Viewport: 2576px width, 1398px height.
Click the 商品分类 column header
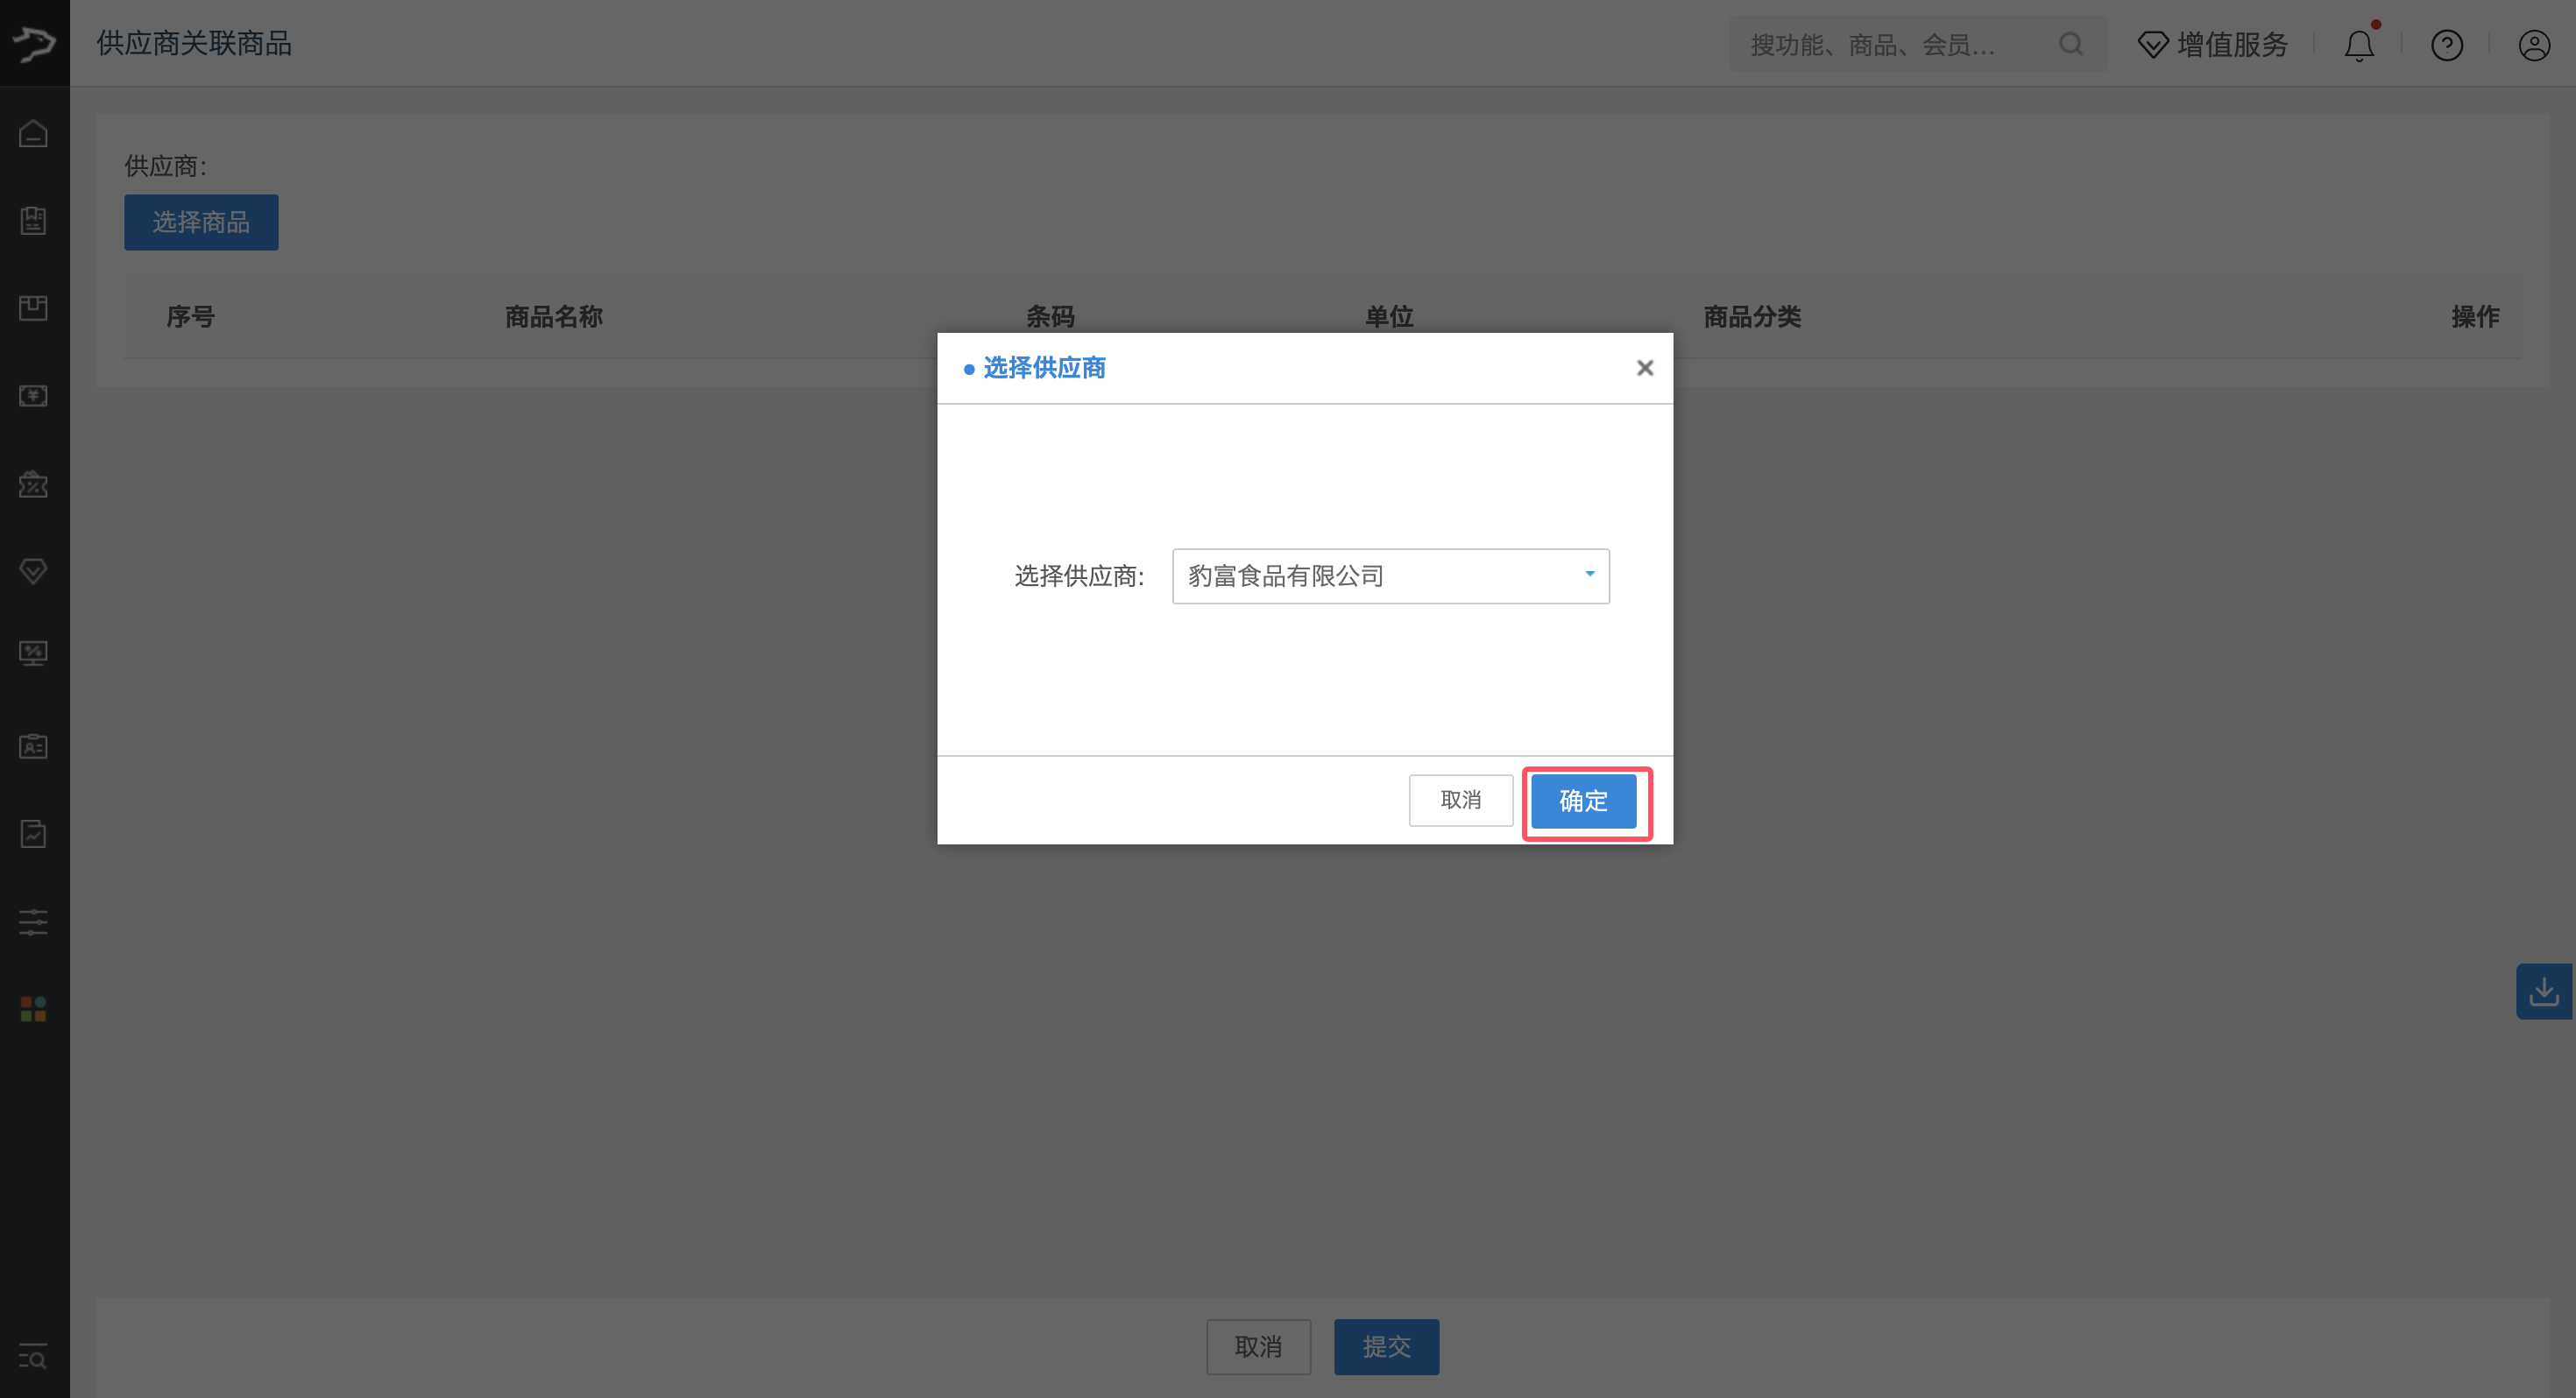[x=1753, y=317]
